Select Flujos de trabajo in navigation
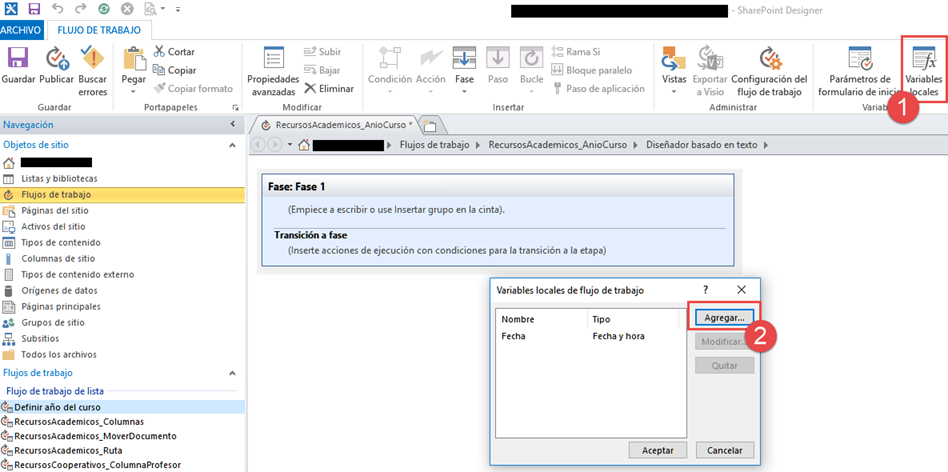 tap(123, 195)
